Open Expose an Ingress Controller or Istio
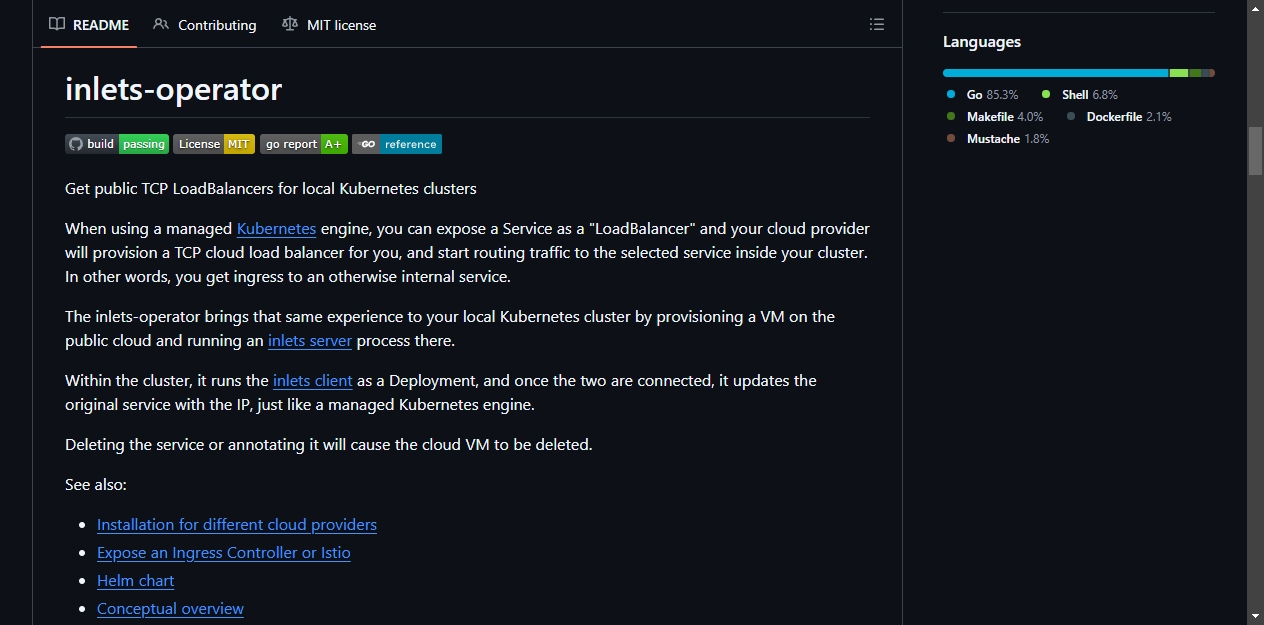The height and width of the screenshot is (625, 1264). pyautogui.click(x=224, y=553)
